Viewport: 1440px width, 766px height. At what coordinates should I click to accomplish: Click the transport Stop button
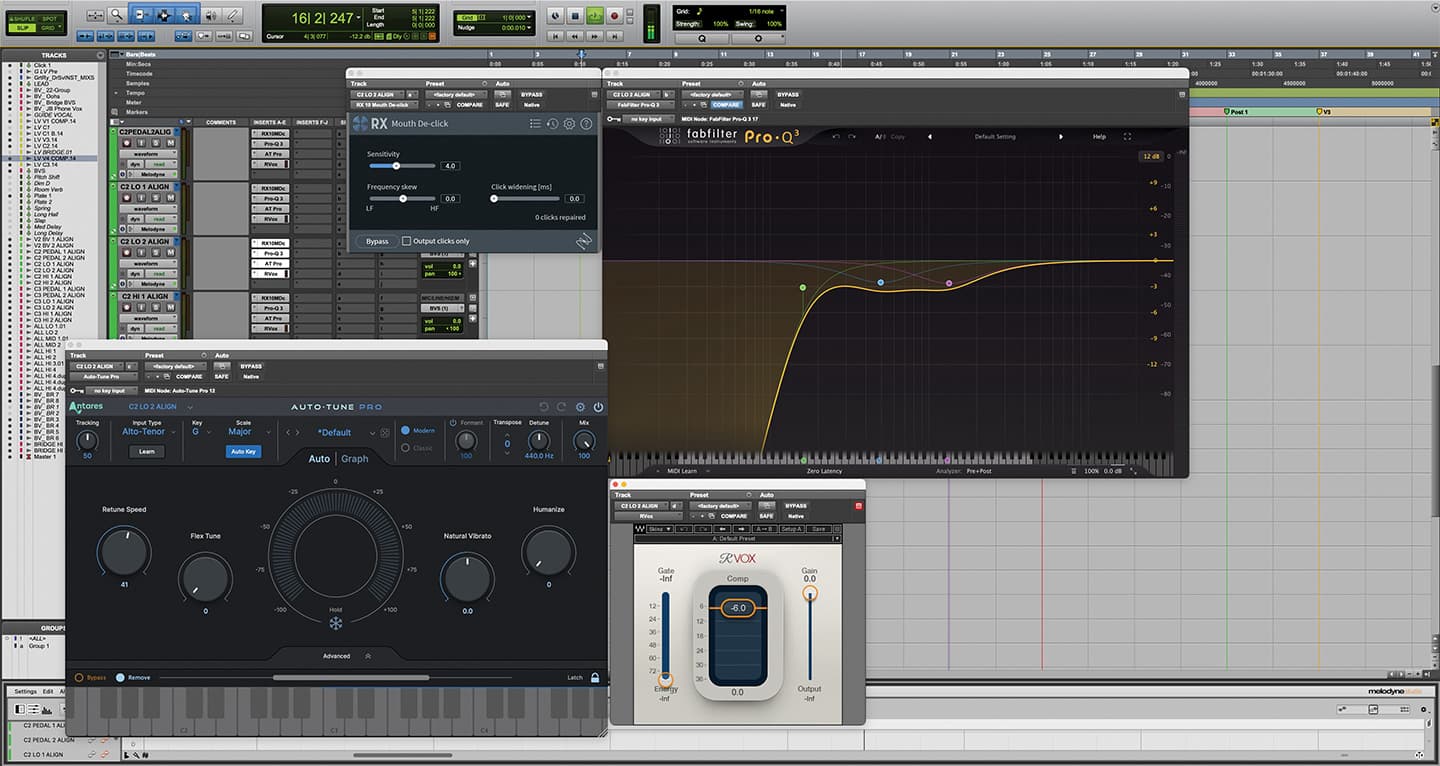click(x=575, y=16)
